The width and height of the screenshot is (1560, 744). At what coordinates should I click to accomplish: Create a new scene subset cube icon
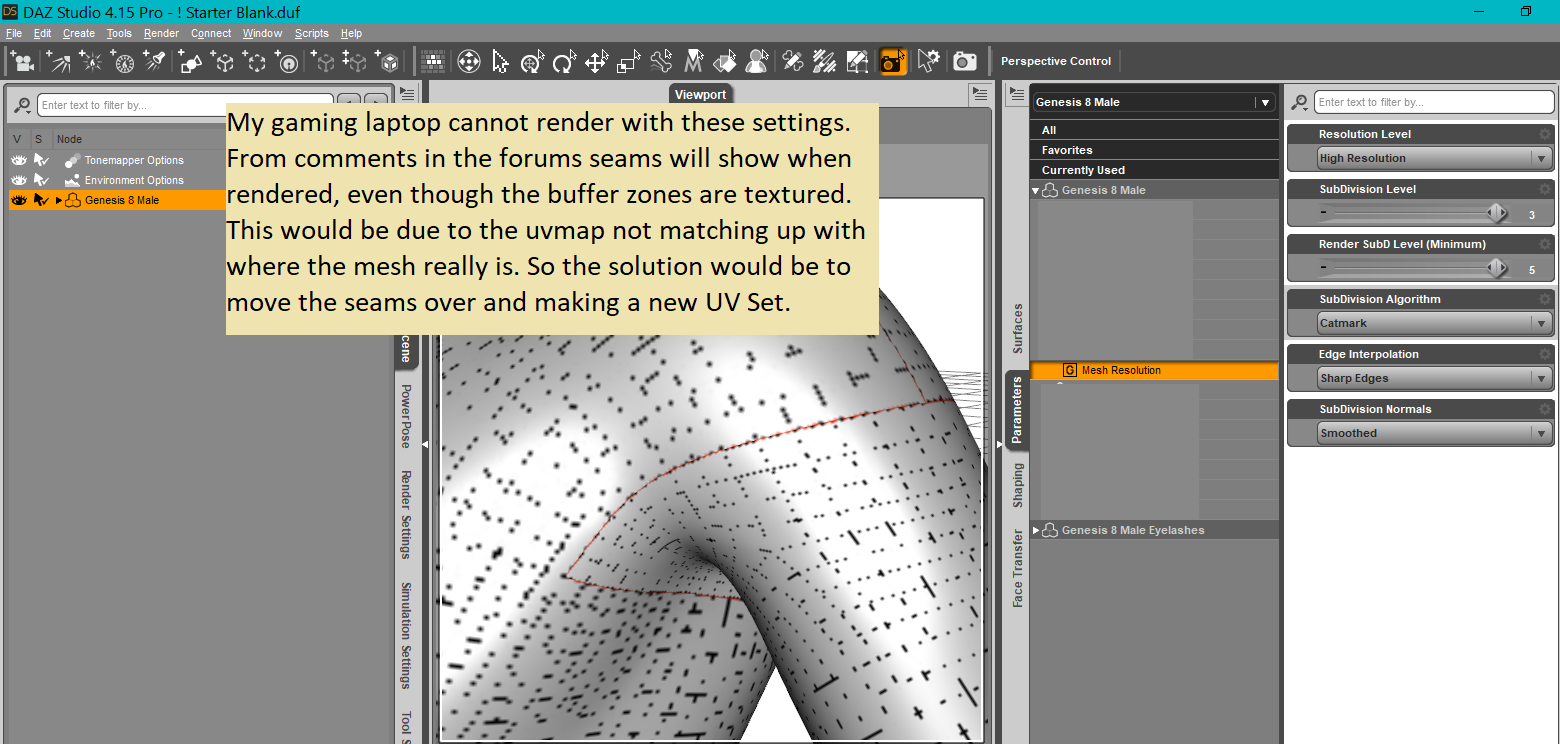pyautogui.click(x=388, y=61)
